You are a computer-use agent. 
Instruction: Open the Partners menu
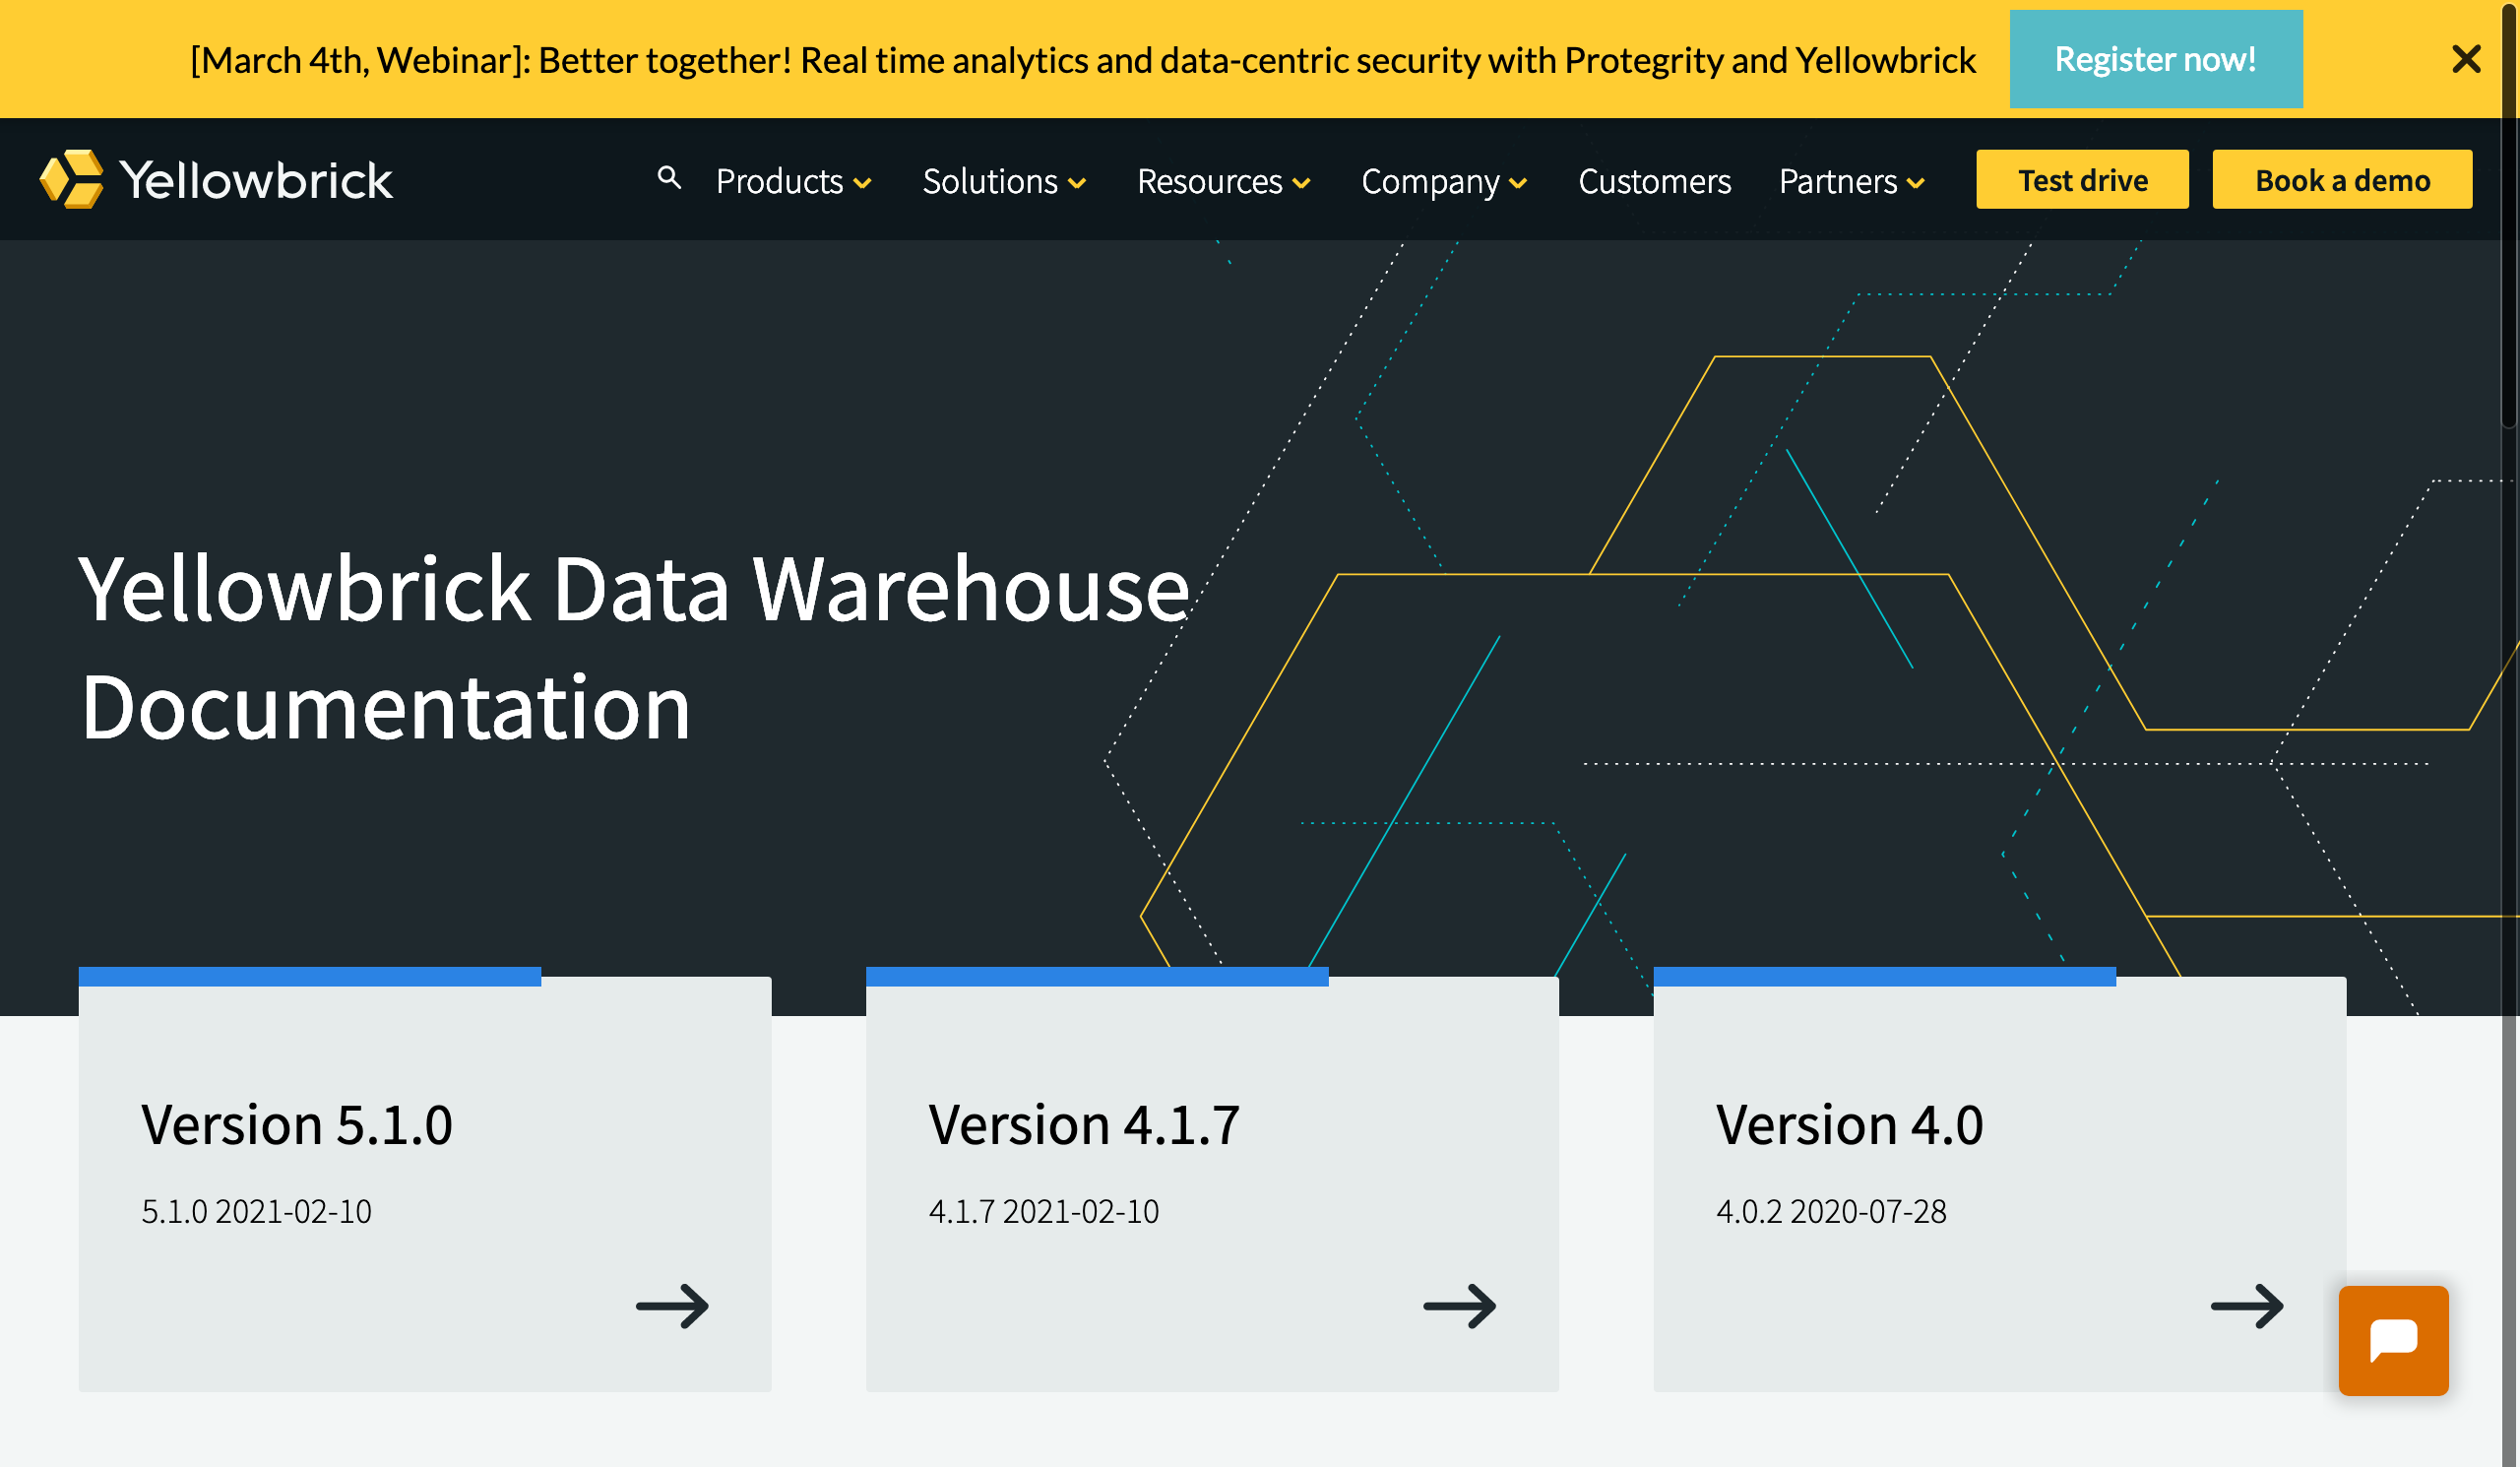pos(1838,181)
